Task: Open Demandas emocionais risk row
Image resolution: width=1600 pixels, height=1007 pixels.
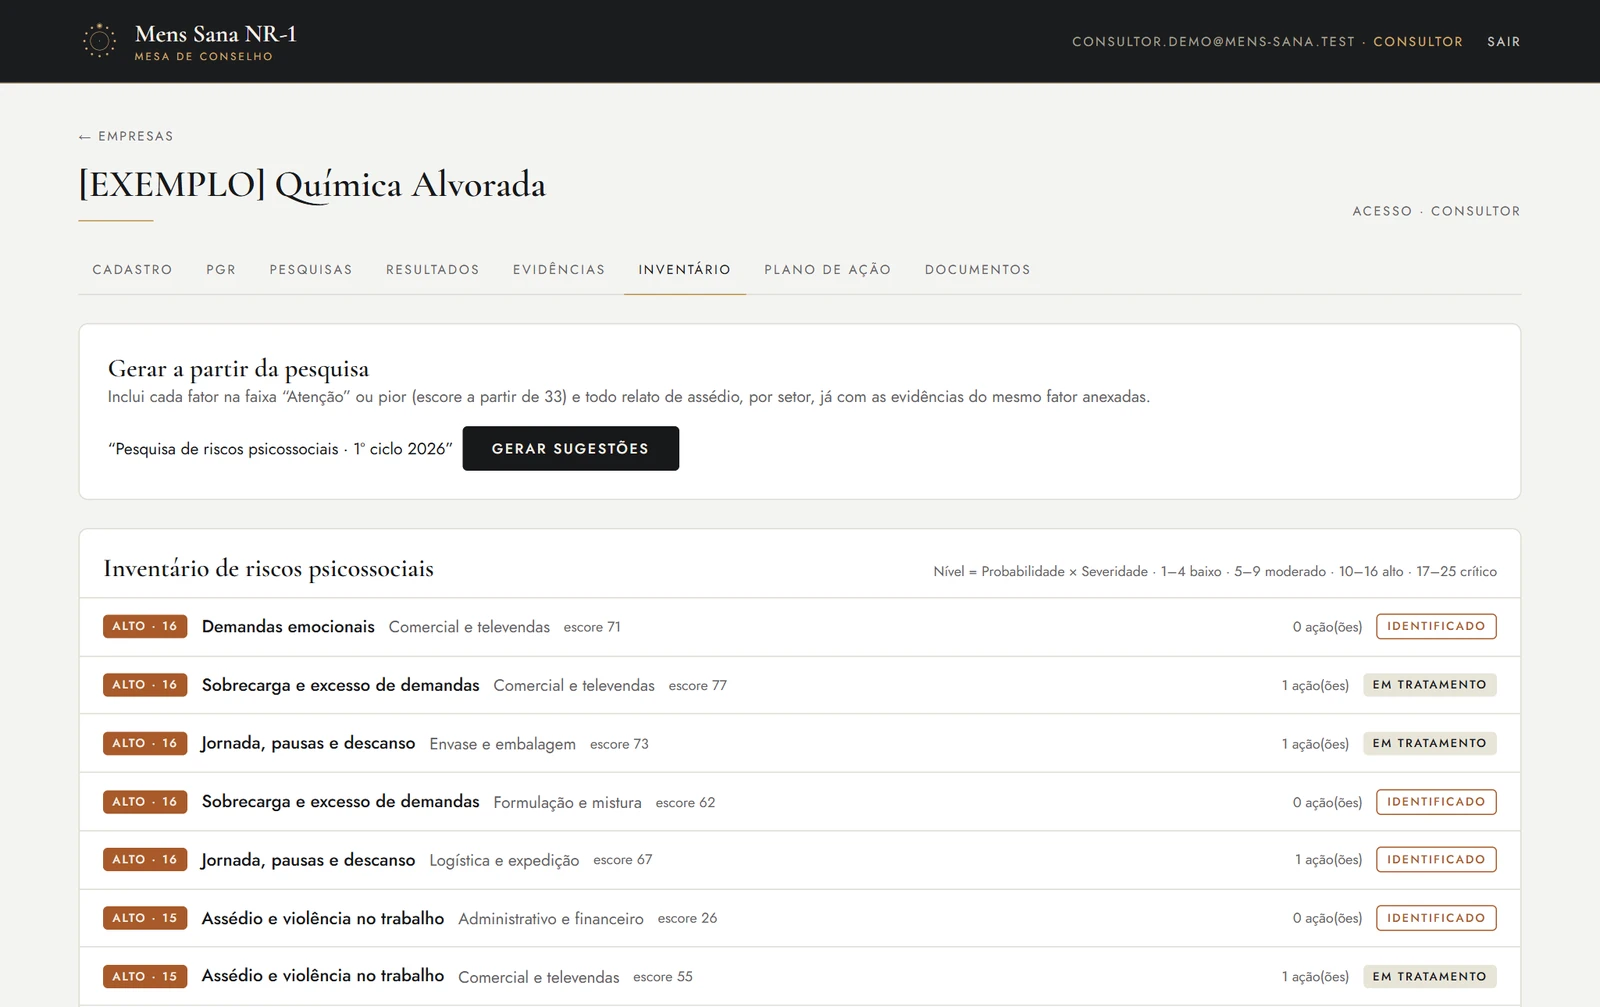Action: 800,627
